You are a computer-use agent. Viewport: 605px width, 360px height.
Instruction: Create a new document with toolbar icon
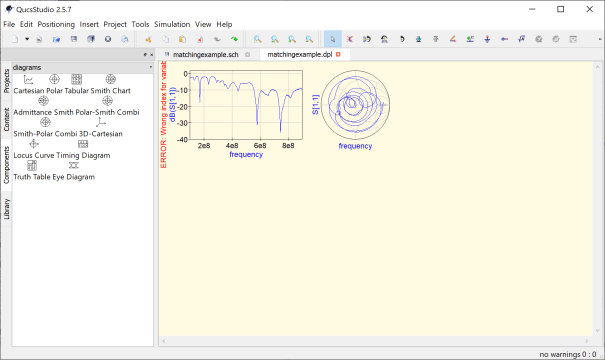15,39
